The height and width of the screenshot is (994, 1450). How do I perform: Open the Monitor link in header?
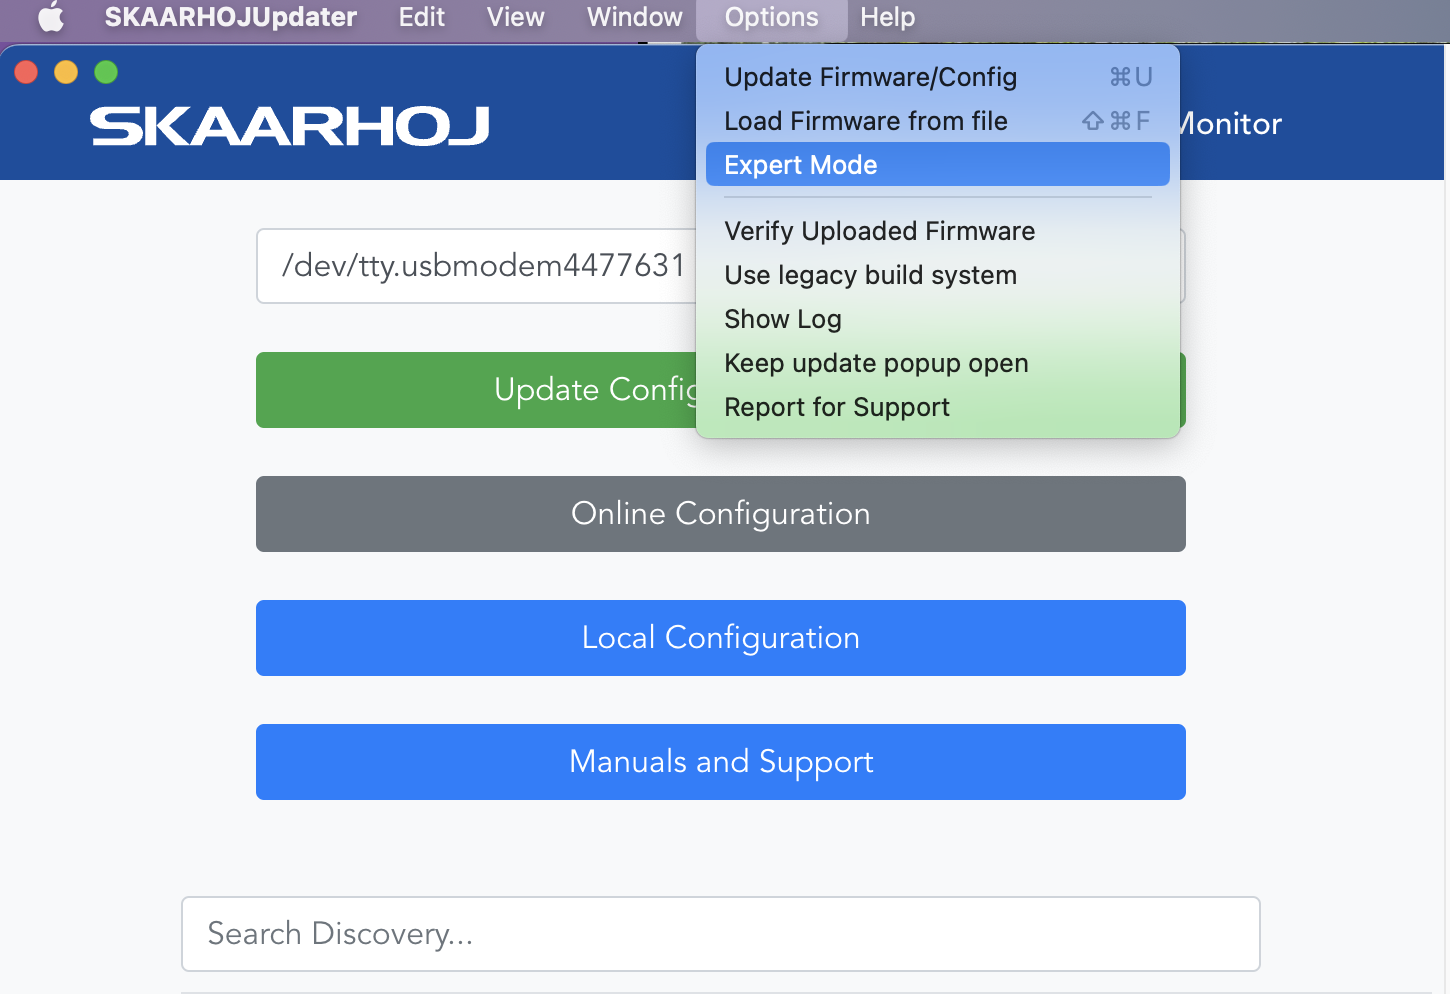click(1231, 124)
